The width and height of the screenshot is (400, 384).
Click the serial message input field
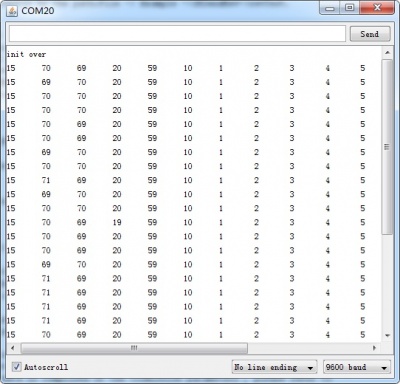[x=177, y=34]
